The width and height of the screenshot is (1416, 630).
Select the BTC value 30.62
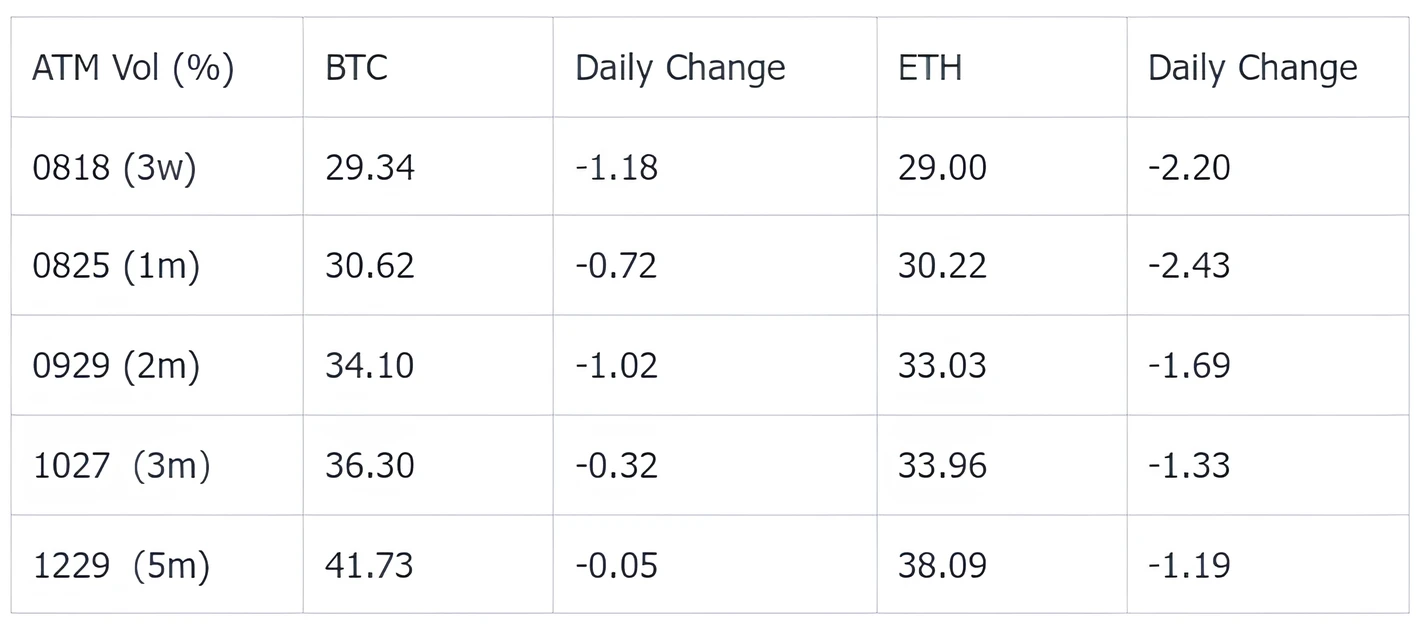click(369, 266)
